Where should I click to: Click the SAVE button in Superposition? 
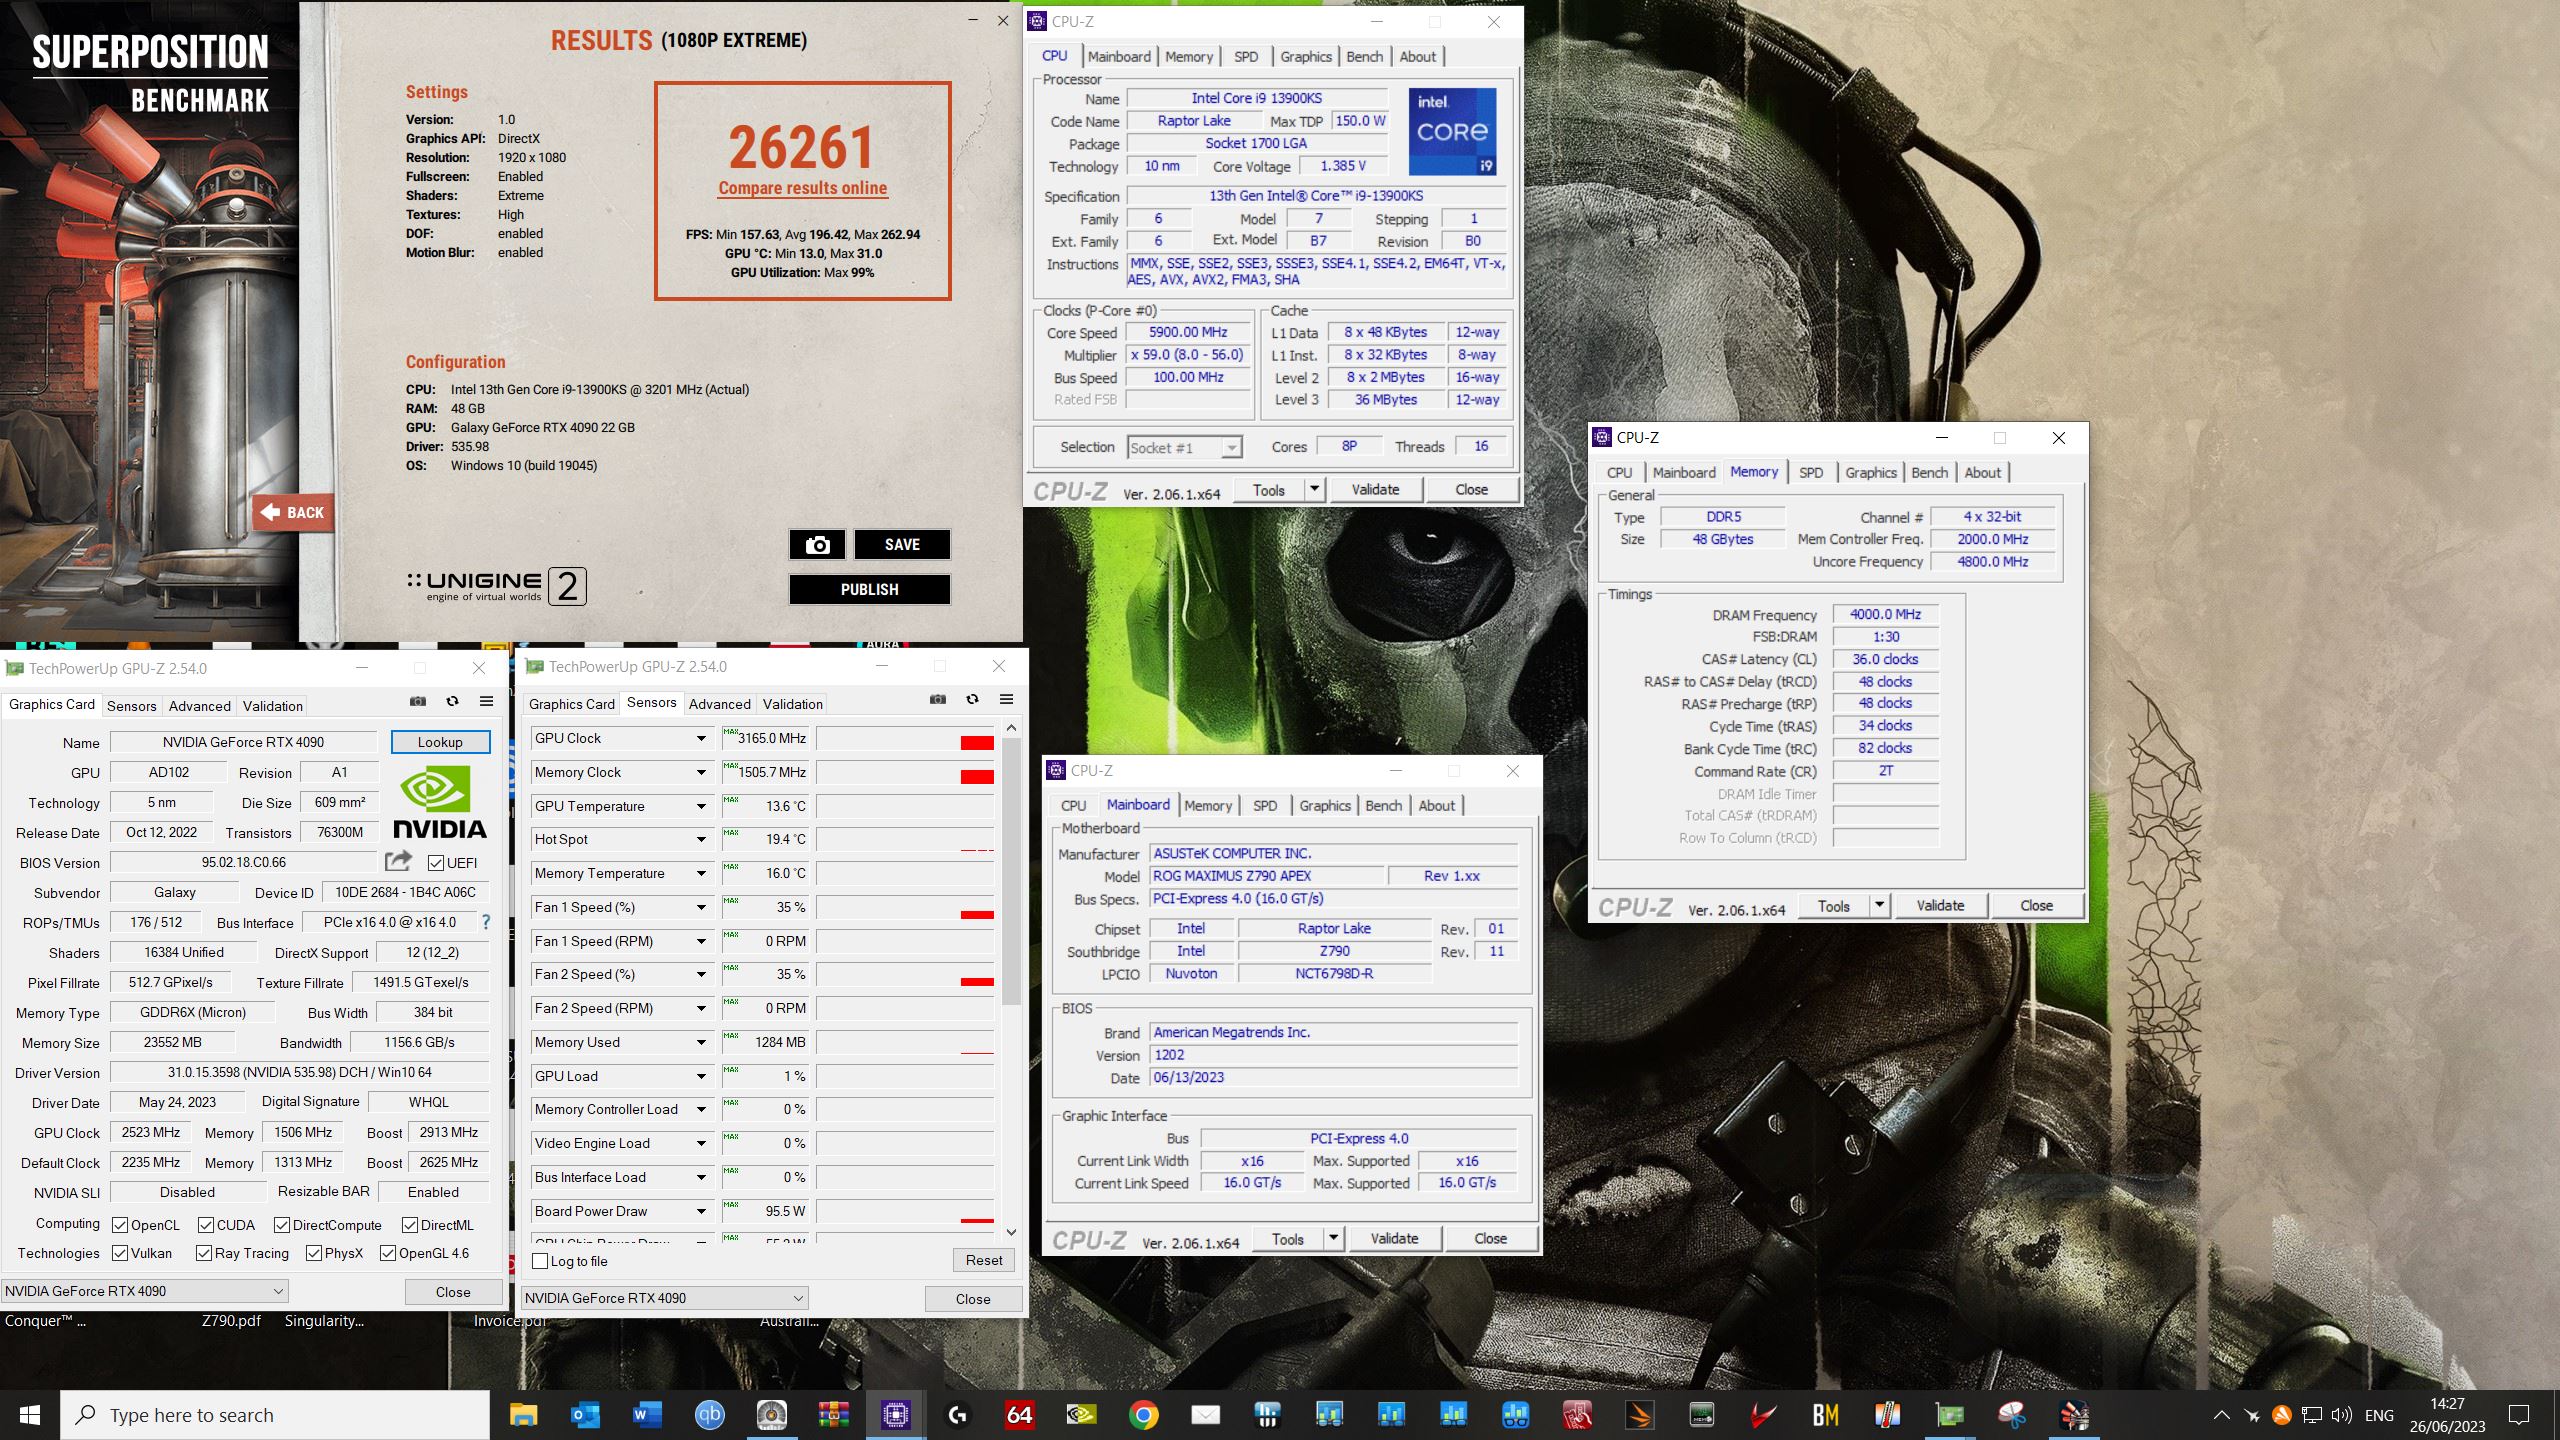pos(902,545)
